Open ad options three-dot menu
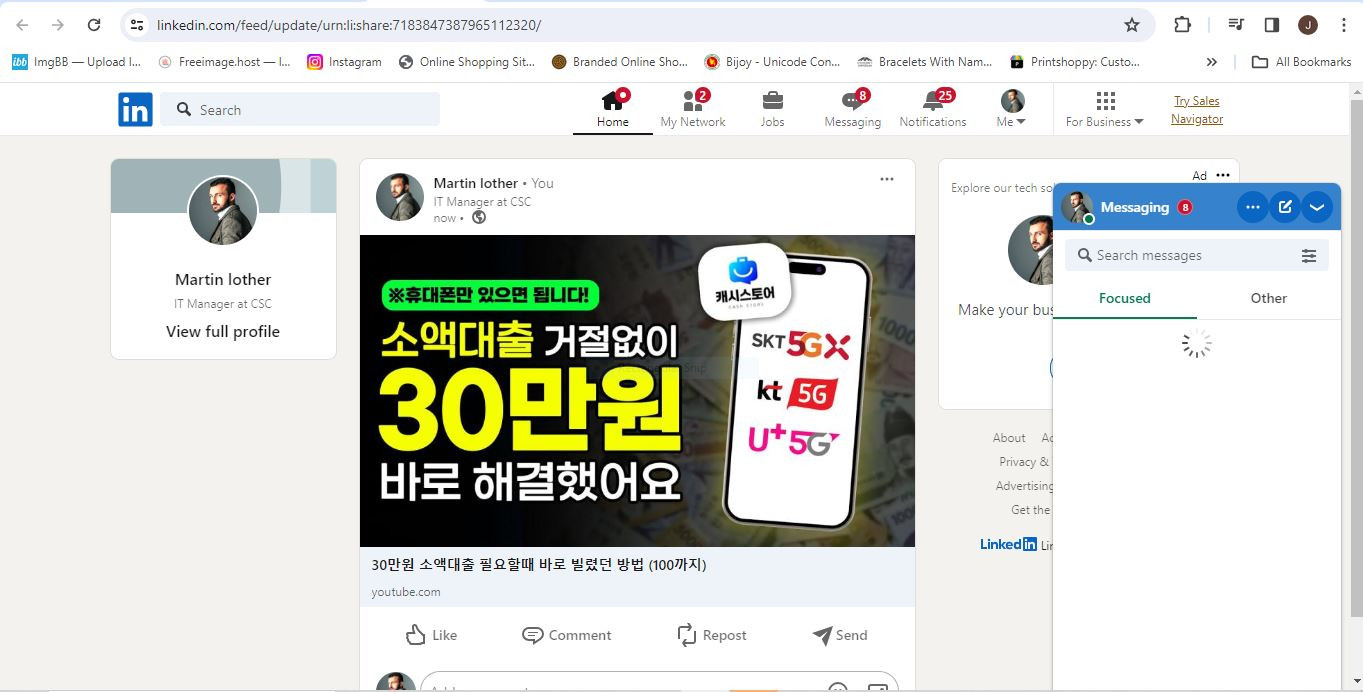 (x=1223, y=175)
